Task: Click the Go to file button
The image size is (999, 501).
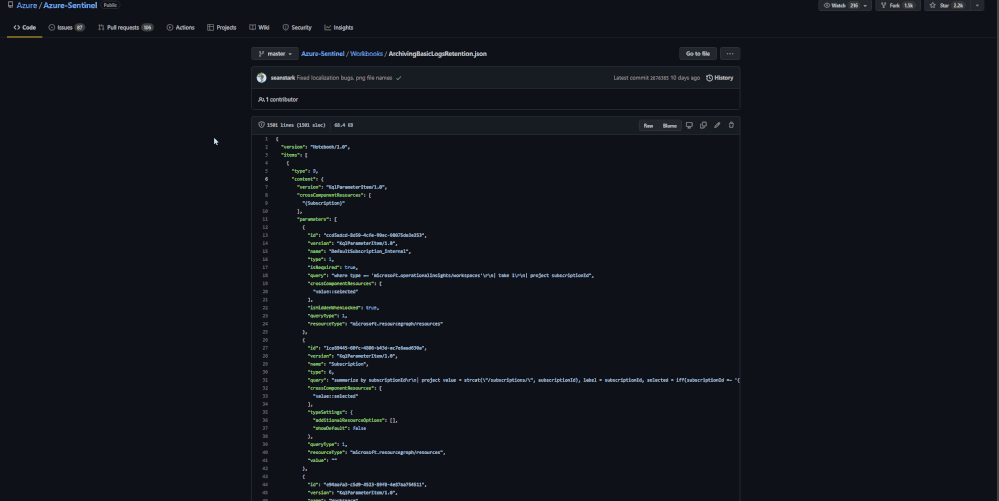Action: click(698, 54)
